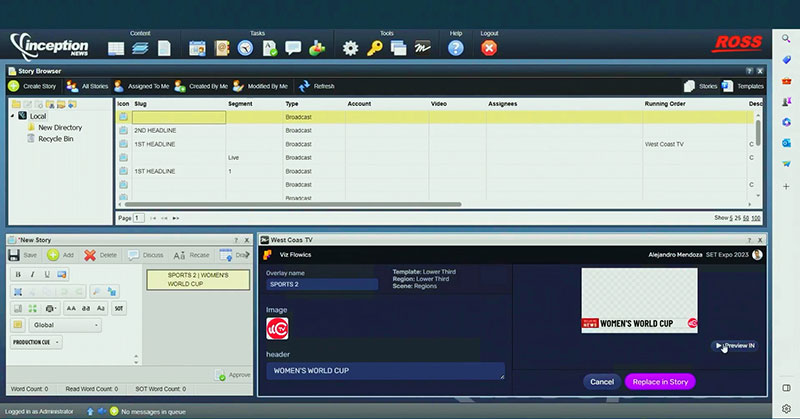Viewport: 800px width, 419px height.
Task: Show 25 stories per page
Action: click(x=738, y=218)
